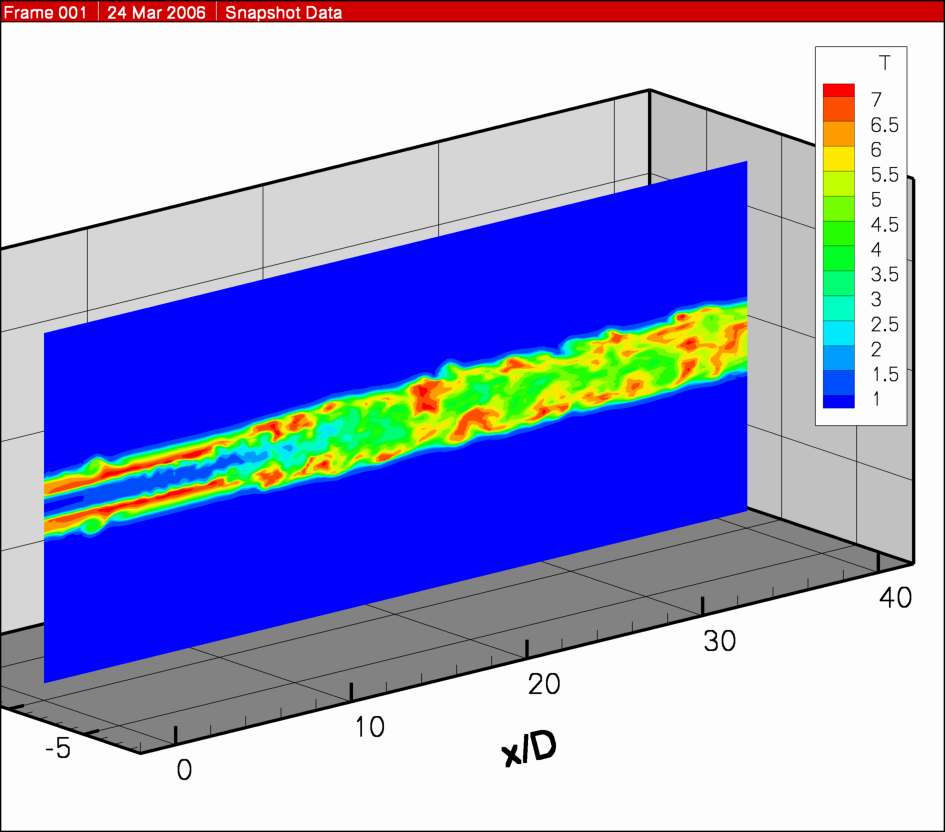The width and height of the screenshot is (945, 832).
Task: Pick the cyan legend band beside 2.5
Action: pyautogui.click(x=839, y=325)
